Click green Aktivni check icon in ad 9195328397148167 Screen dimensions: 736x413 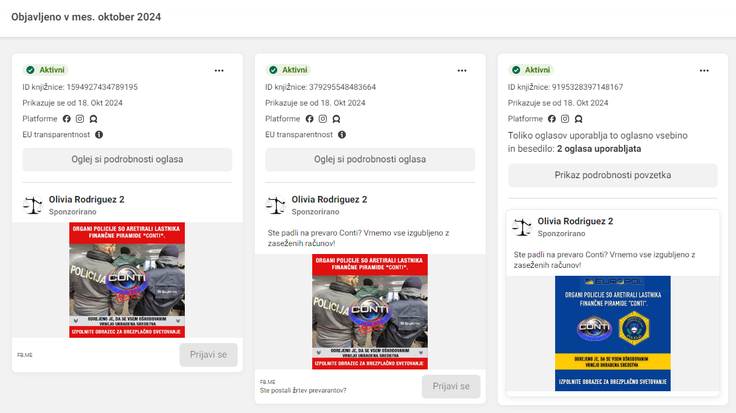pos(516,70)
